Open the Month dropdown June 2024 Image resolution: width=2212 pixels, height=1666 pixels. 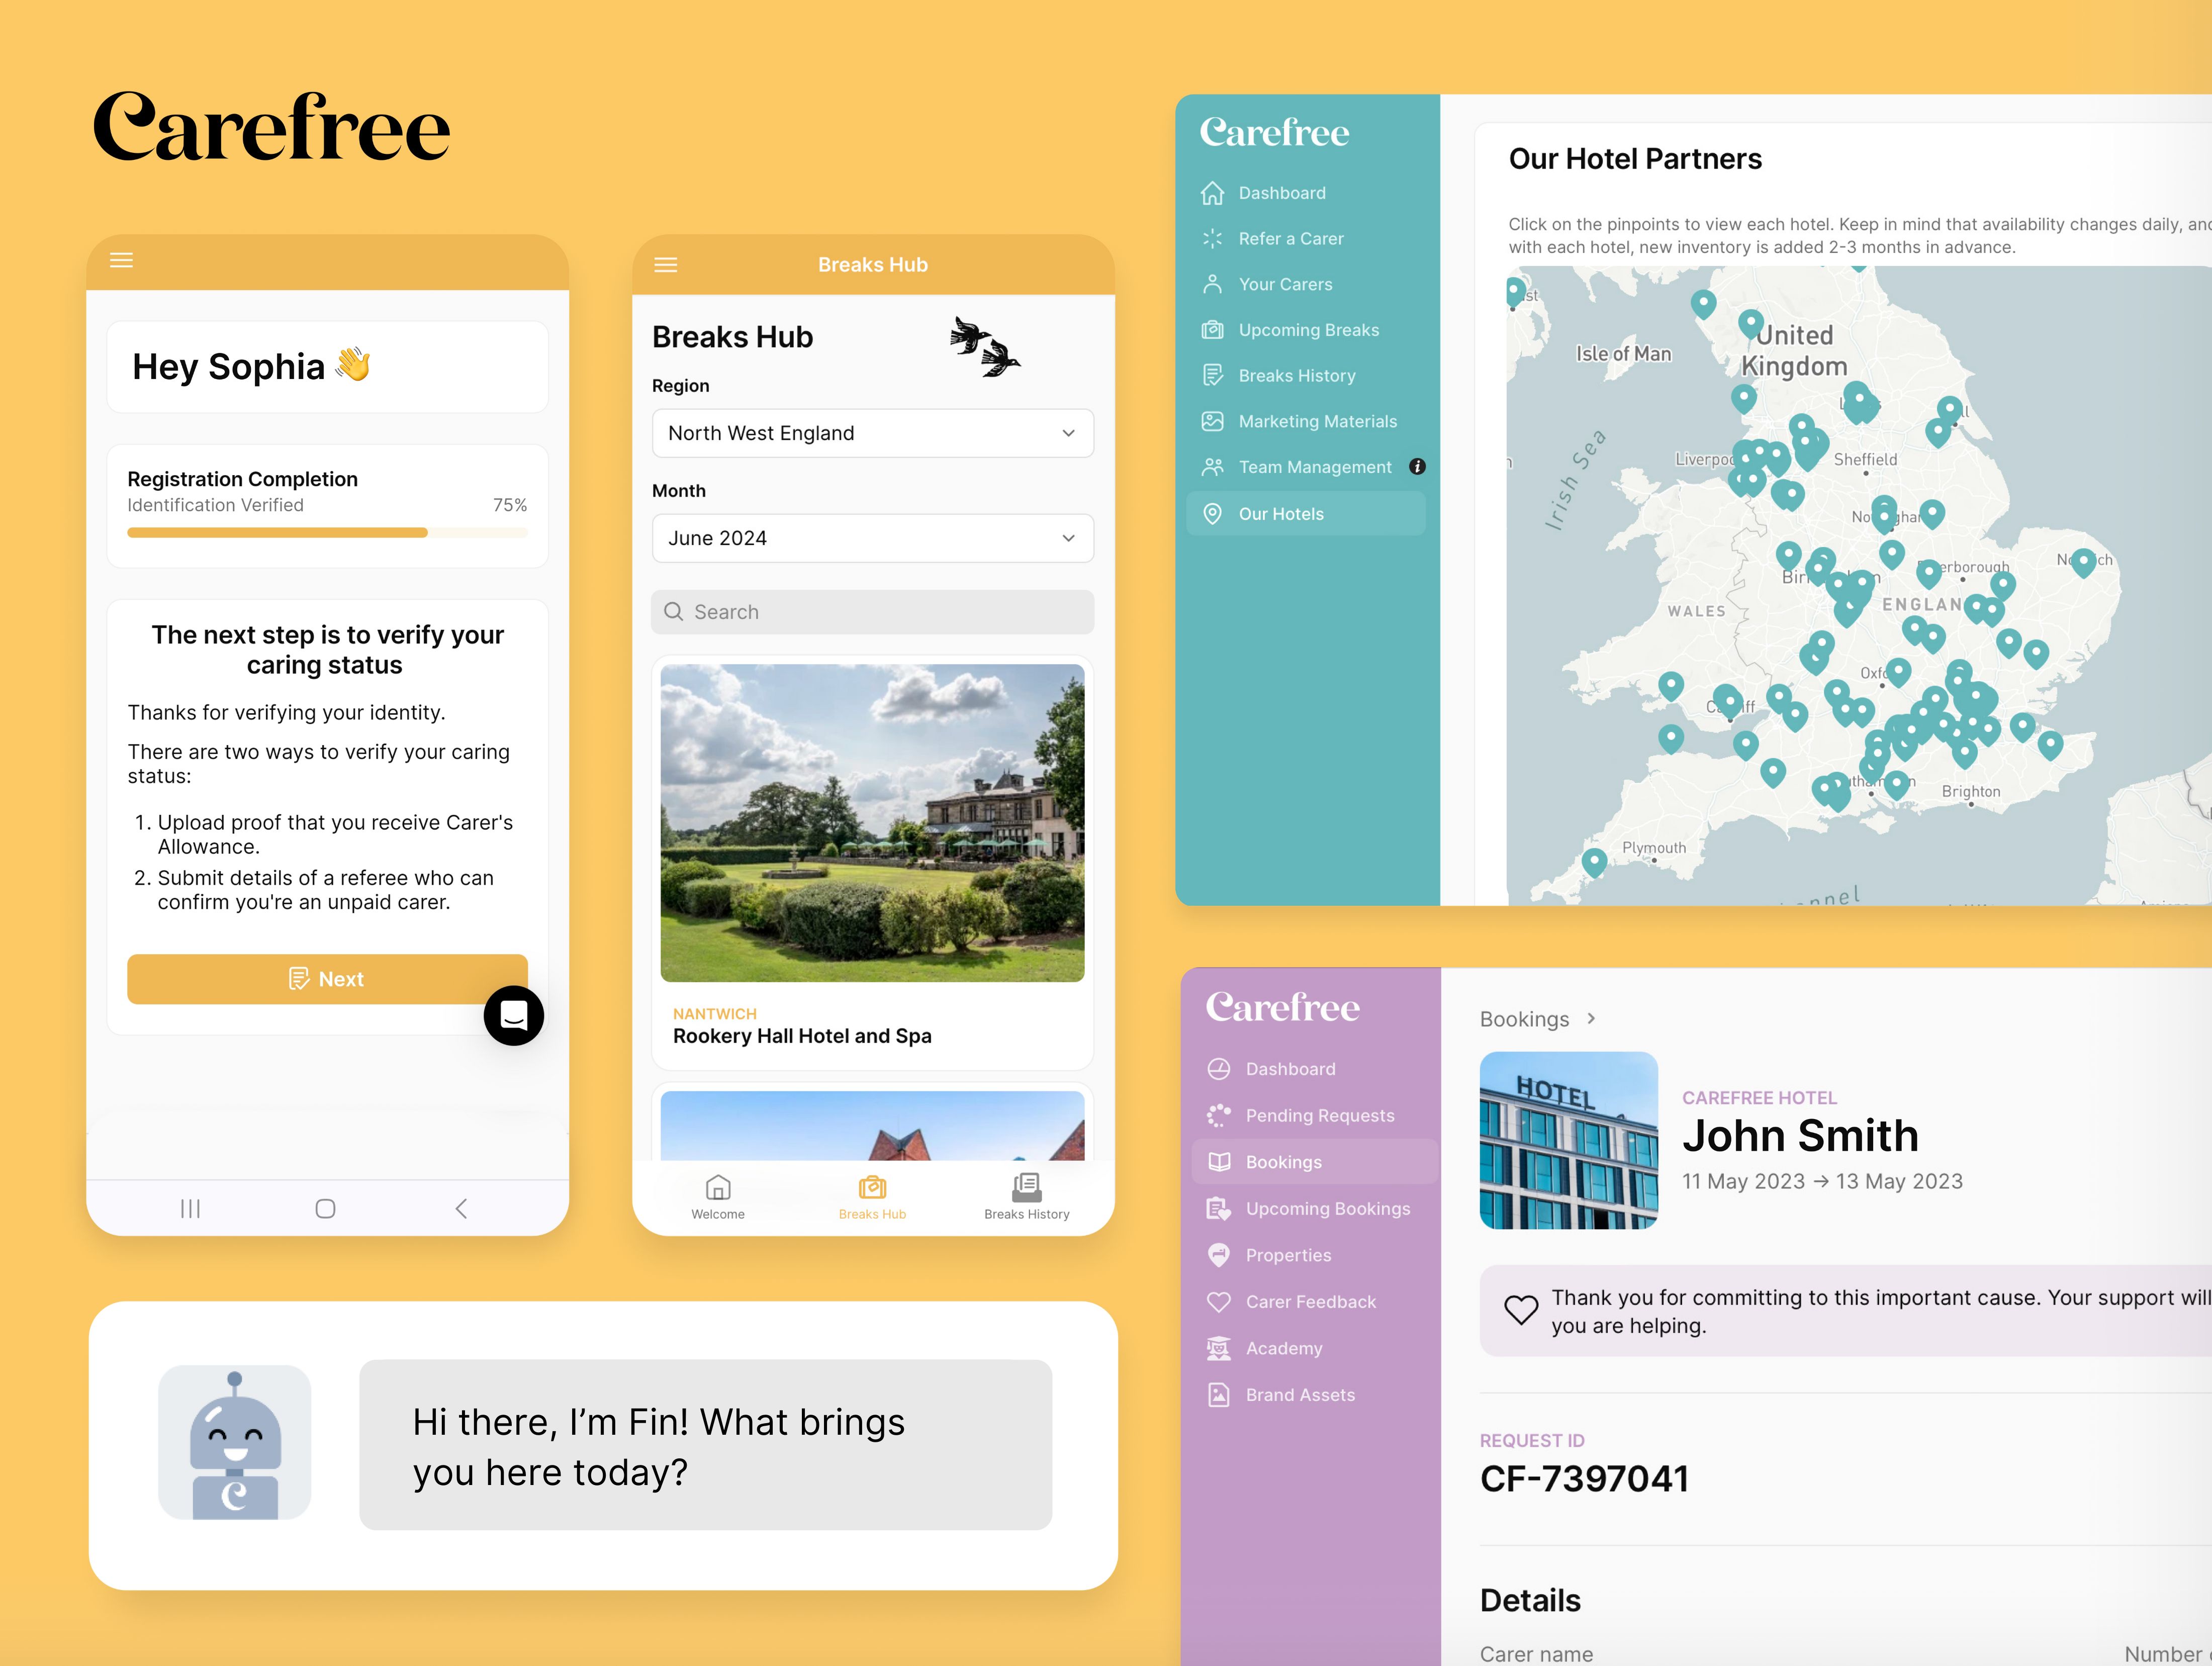[x=872, y=538]
